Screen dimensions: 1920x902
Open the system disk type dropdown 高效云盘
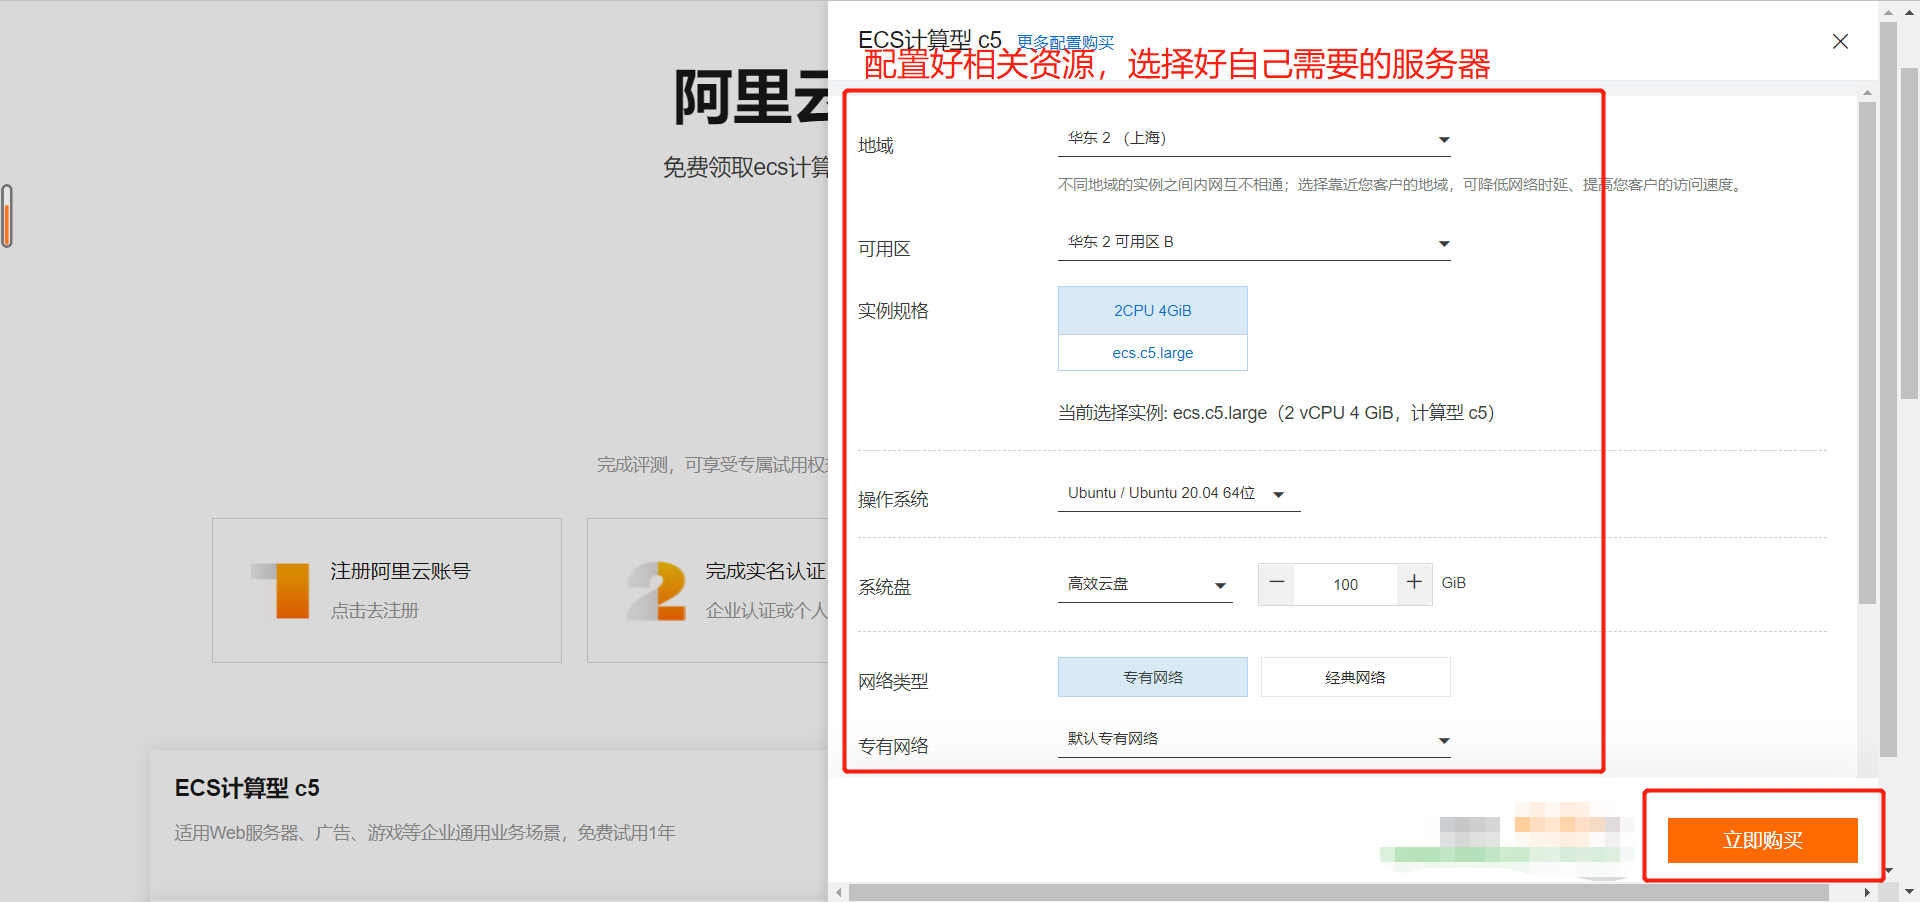point(1145,585)
